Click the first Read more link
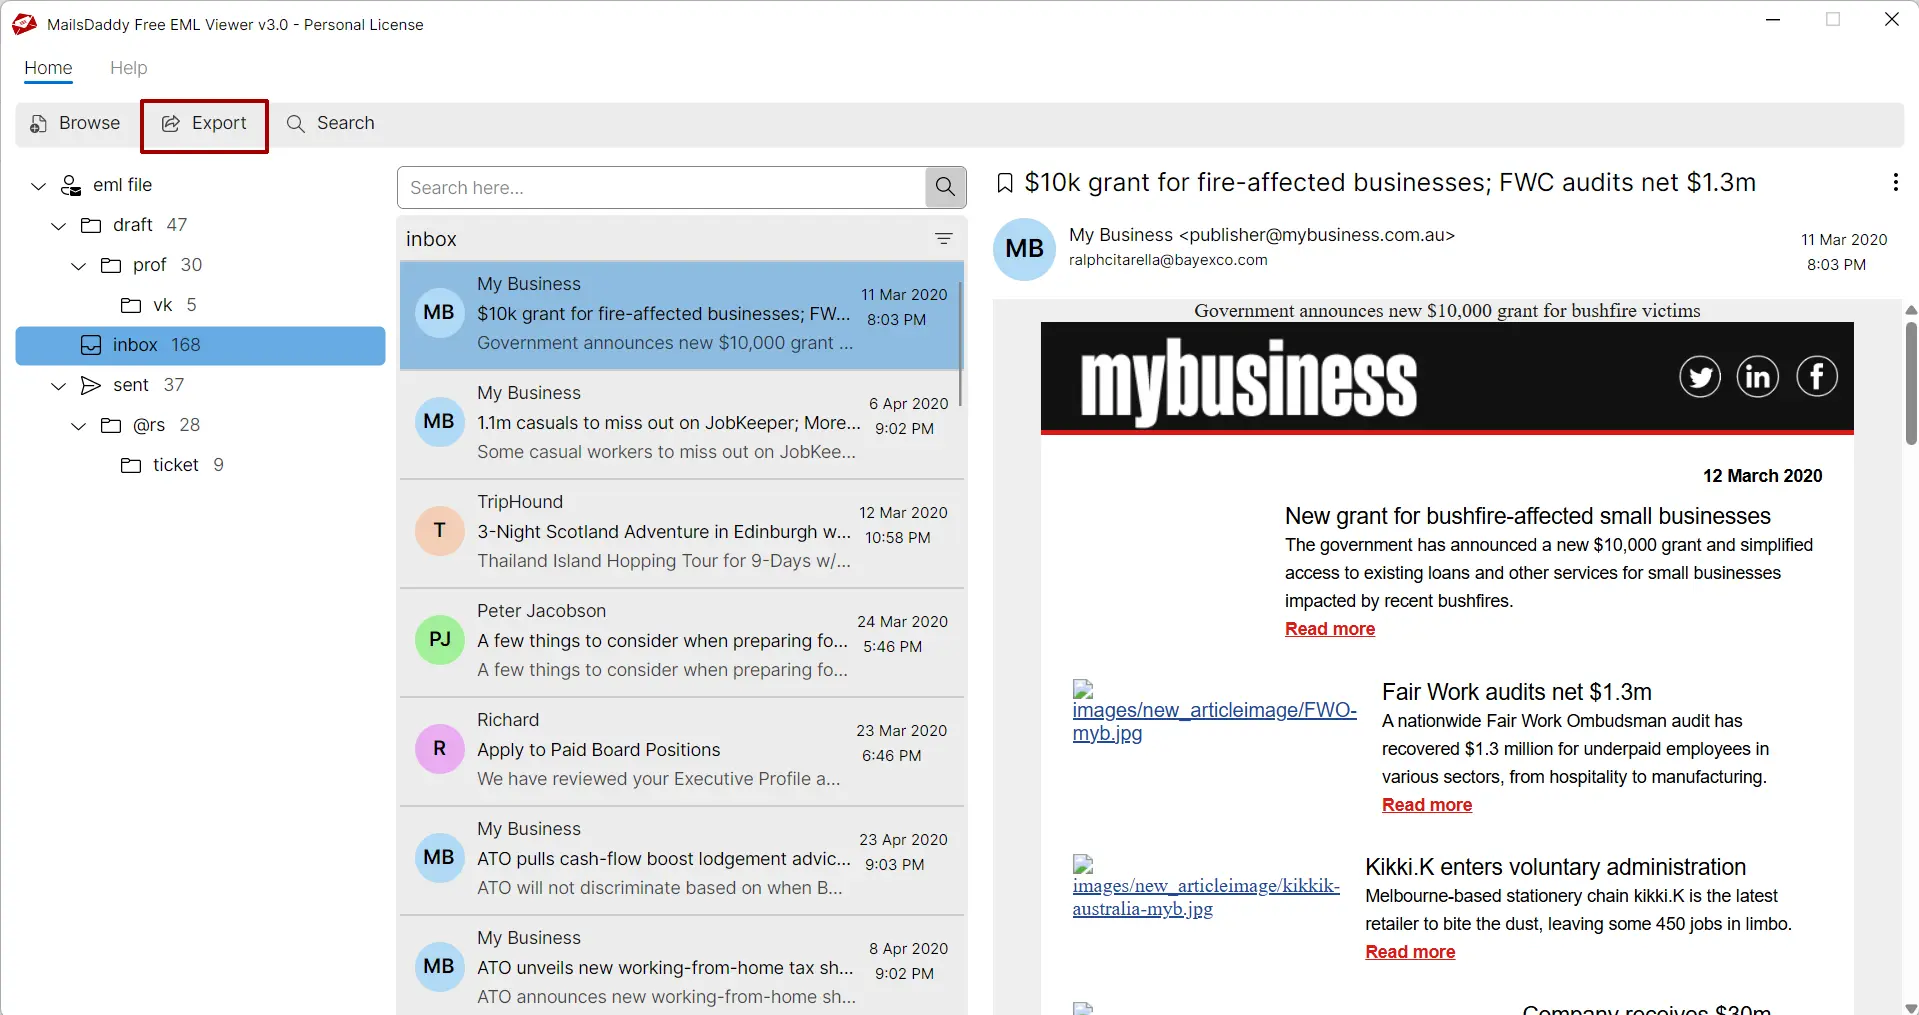The image size is (1919, 1015). click(x=1329, y=629)
